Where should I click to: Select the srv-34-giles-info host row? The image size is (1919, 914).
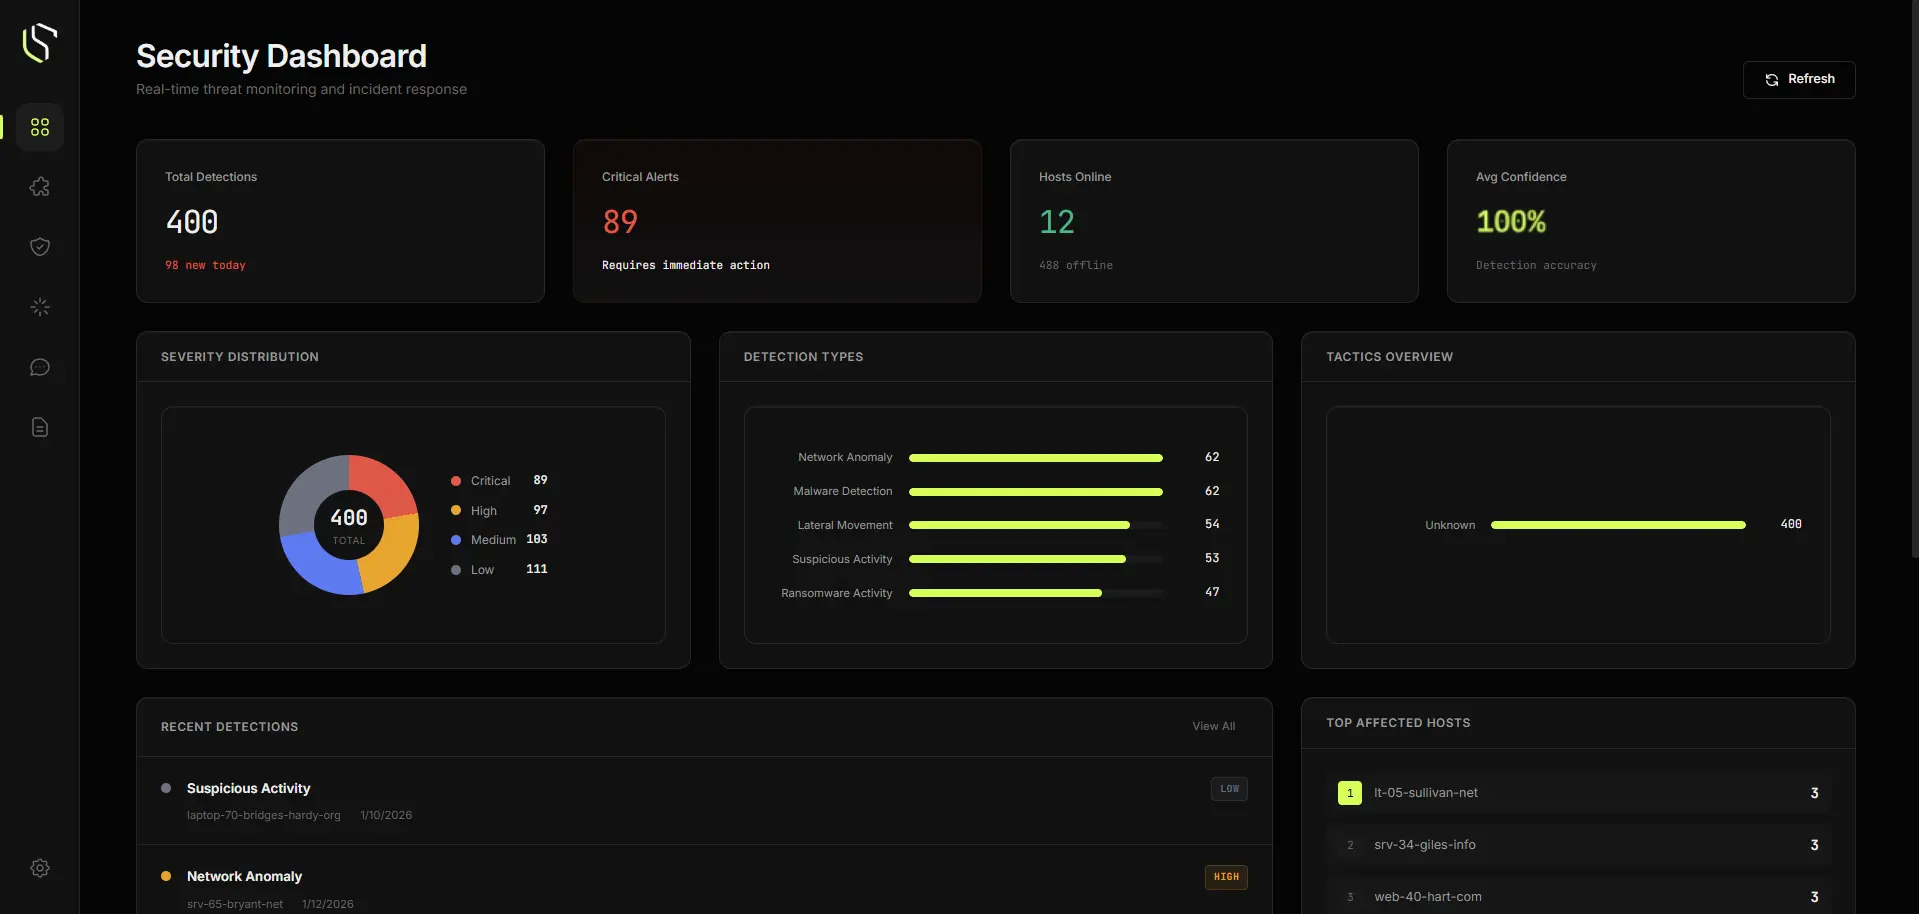pyautogui.click(x=1577, y=845)
